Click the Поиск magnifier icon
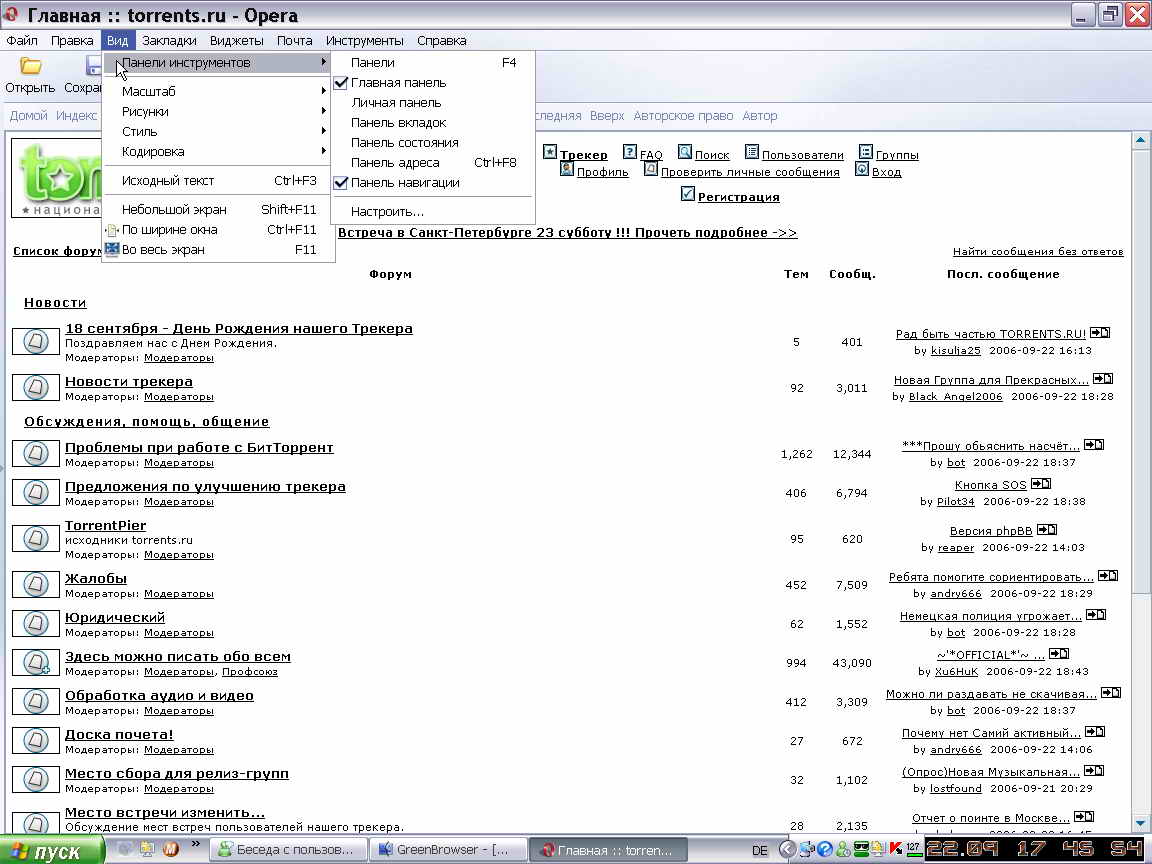This screenshot has height=864, width=1152. pyautogui.click(x=685, y=152)
